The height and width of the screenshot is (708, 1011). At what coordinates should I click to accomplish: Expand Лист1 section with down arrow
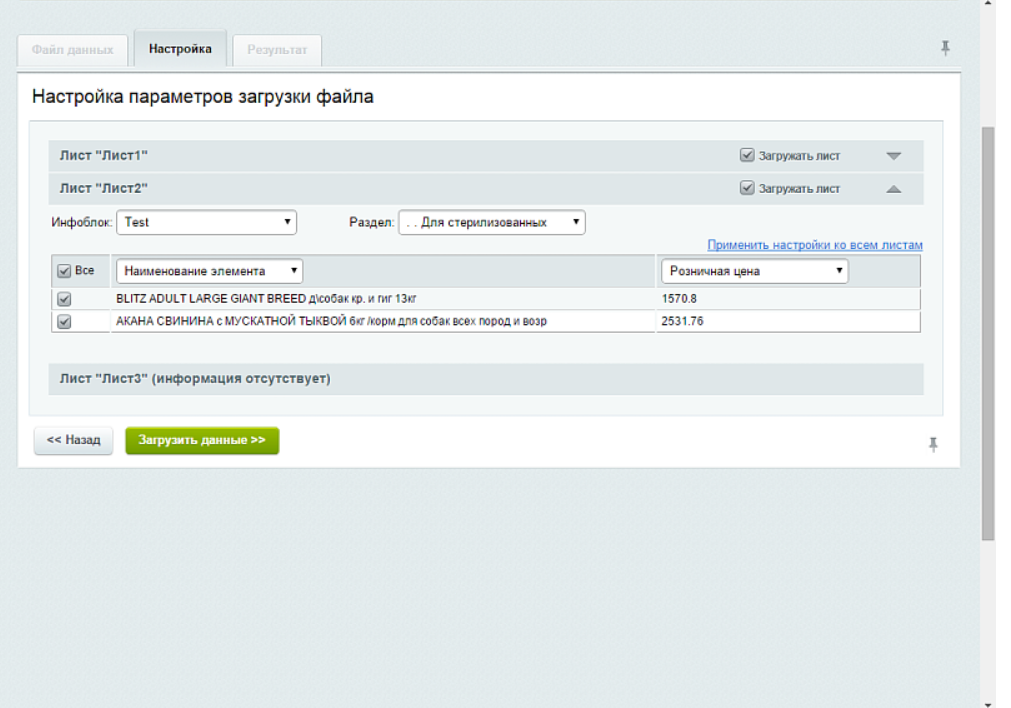(x=893, y=156)
